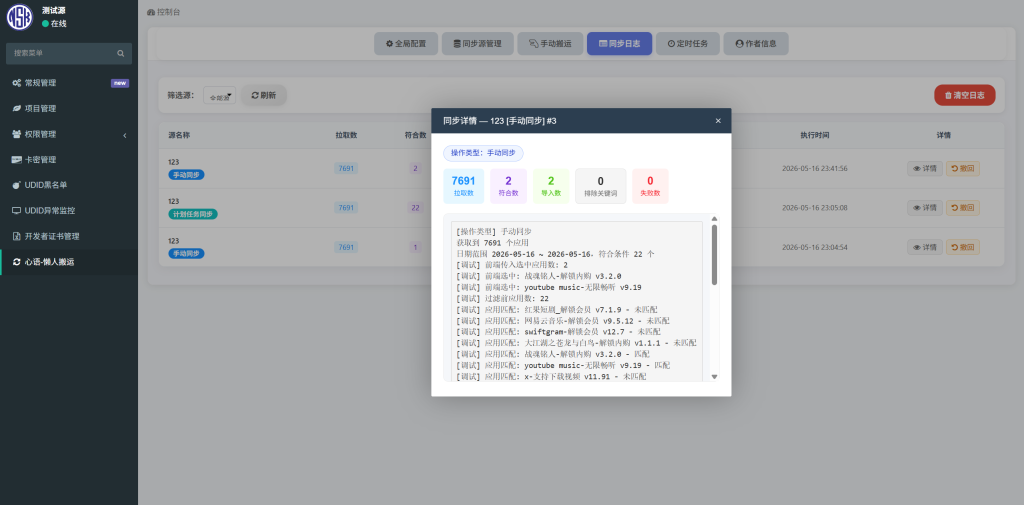Click the 控制台 breadcrumb text
The height and width of the screenshot is (505, 1024).
[168, 12]
